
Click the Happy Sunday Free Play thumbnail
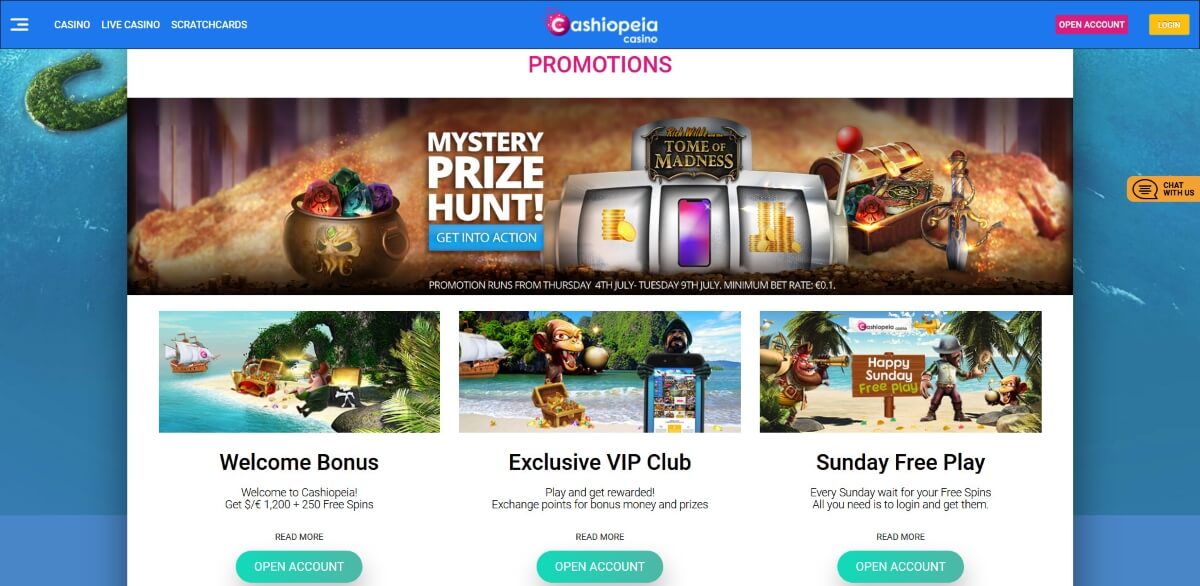click(x=901, y=372)
